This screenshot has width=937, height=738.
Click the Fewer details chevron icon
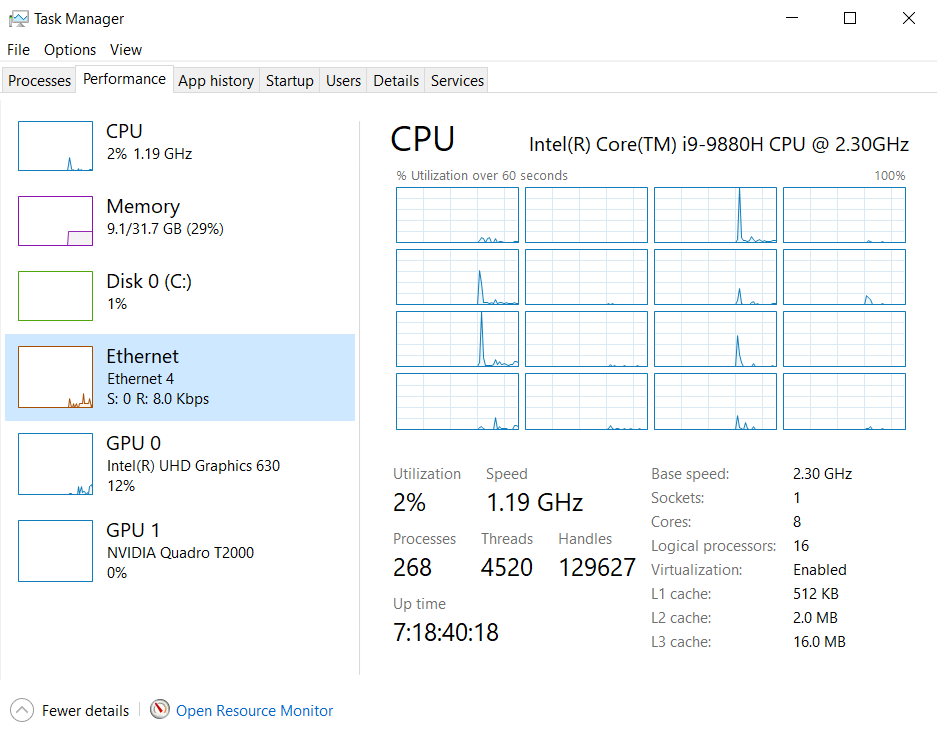(x=22, y=711)
